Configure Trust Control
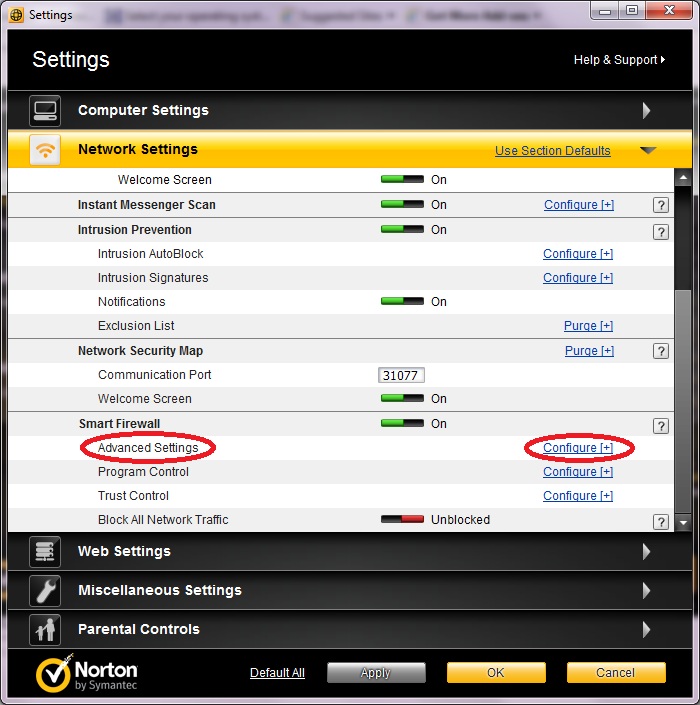 (578, 496)
